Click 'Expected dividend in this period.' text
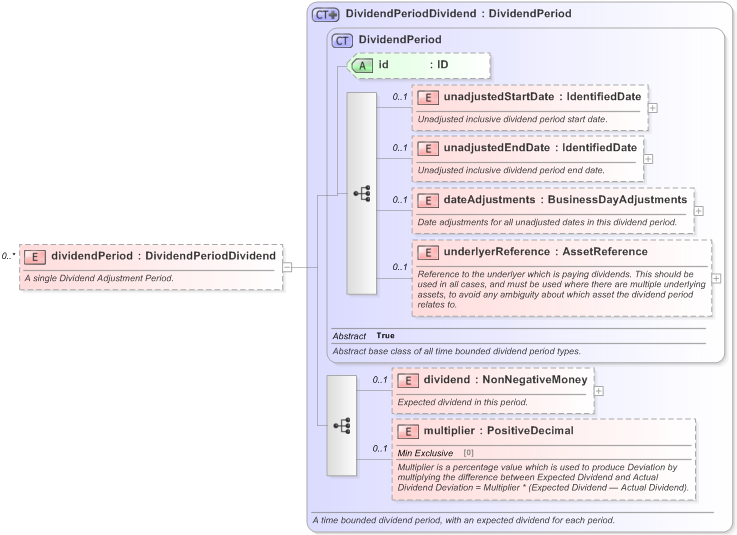Image resolution: width=737 pixels, height=535 pixels. [x=463, y=402]
